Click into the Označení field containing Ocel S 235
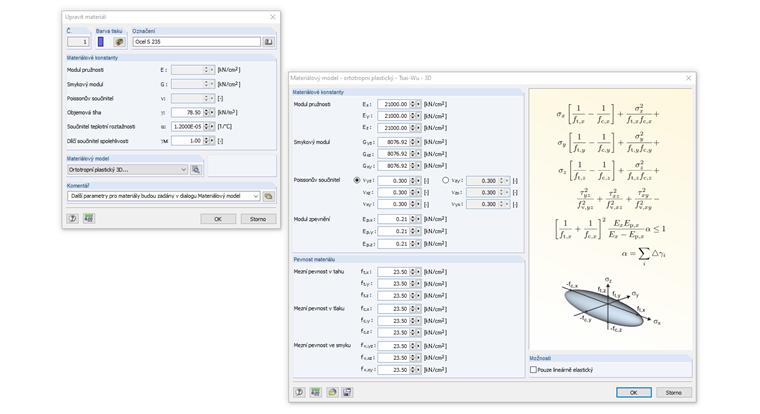 pos(196,42)
